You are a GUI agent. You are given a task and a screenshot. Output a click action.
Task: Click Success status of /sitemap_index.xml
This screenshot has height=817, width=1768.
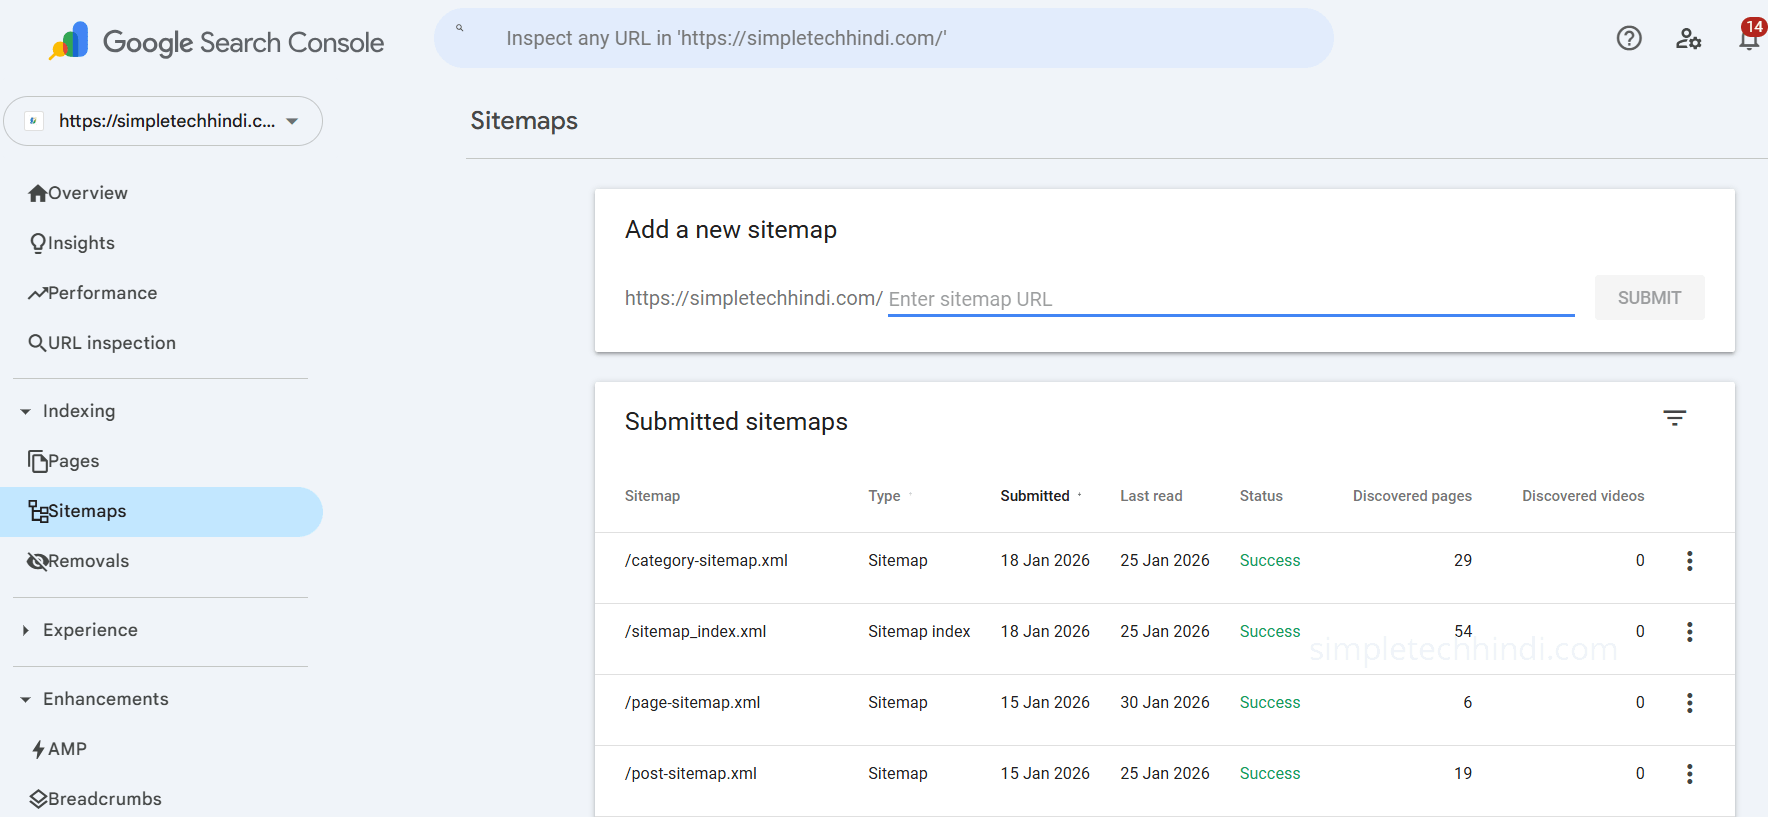point(1270,632)
